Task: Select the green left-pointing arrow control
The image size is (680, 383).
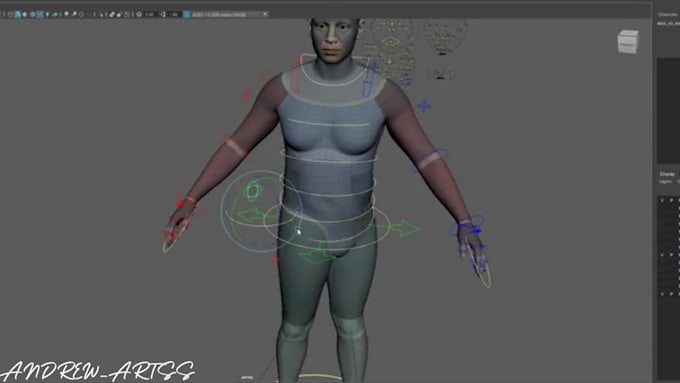Action: 252,215
